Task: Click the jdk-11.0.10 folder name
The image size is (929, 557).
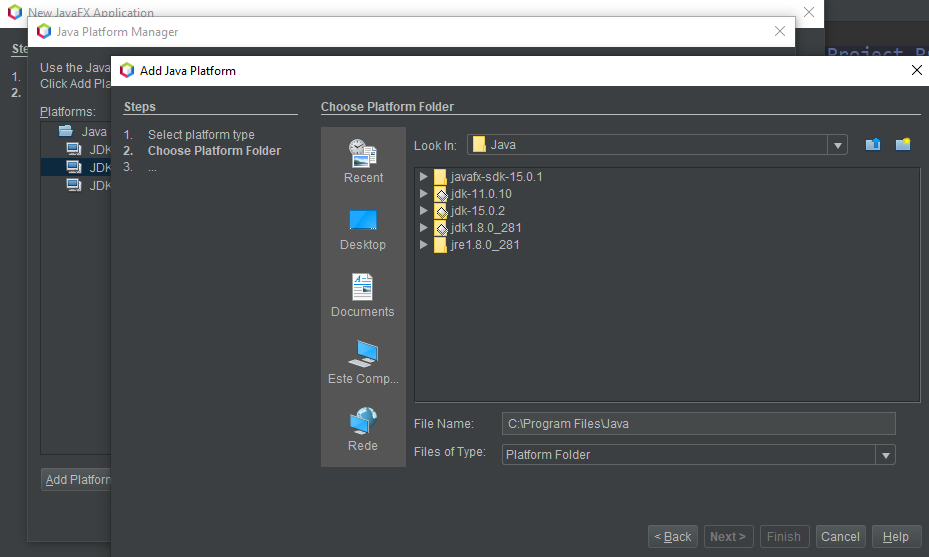Action: (481, 194)
